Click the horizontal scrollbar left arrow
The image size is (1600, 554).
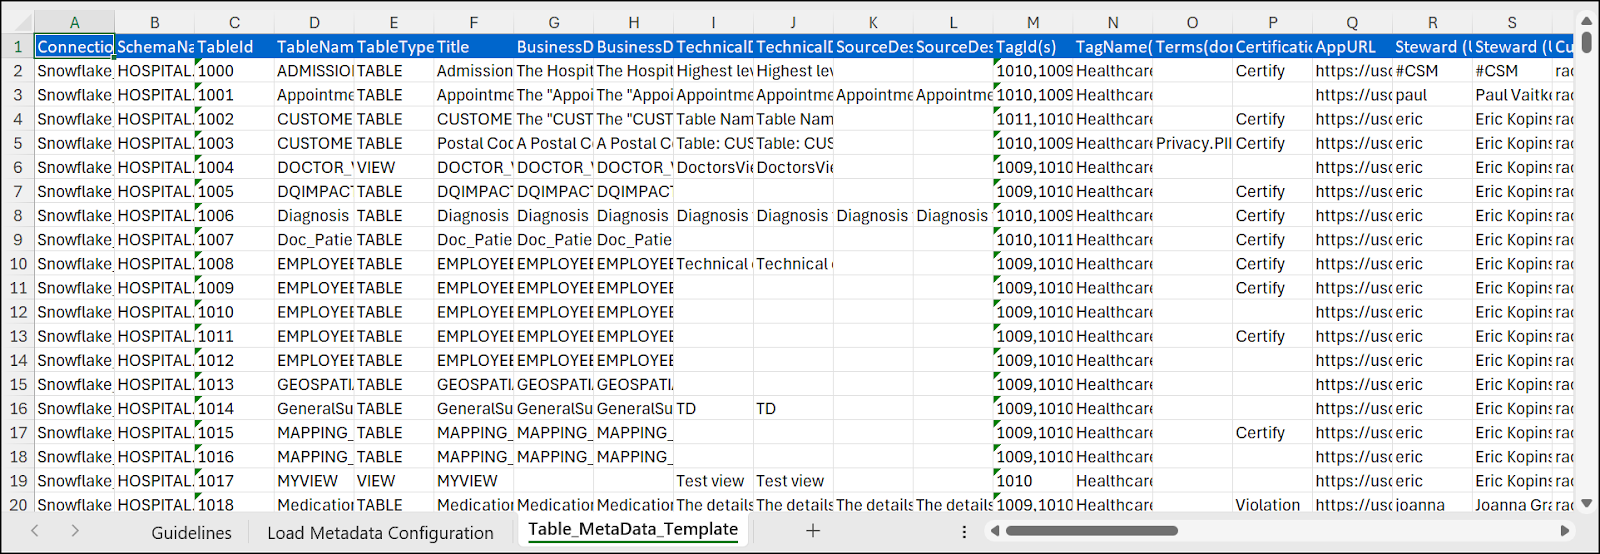994,531
